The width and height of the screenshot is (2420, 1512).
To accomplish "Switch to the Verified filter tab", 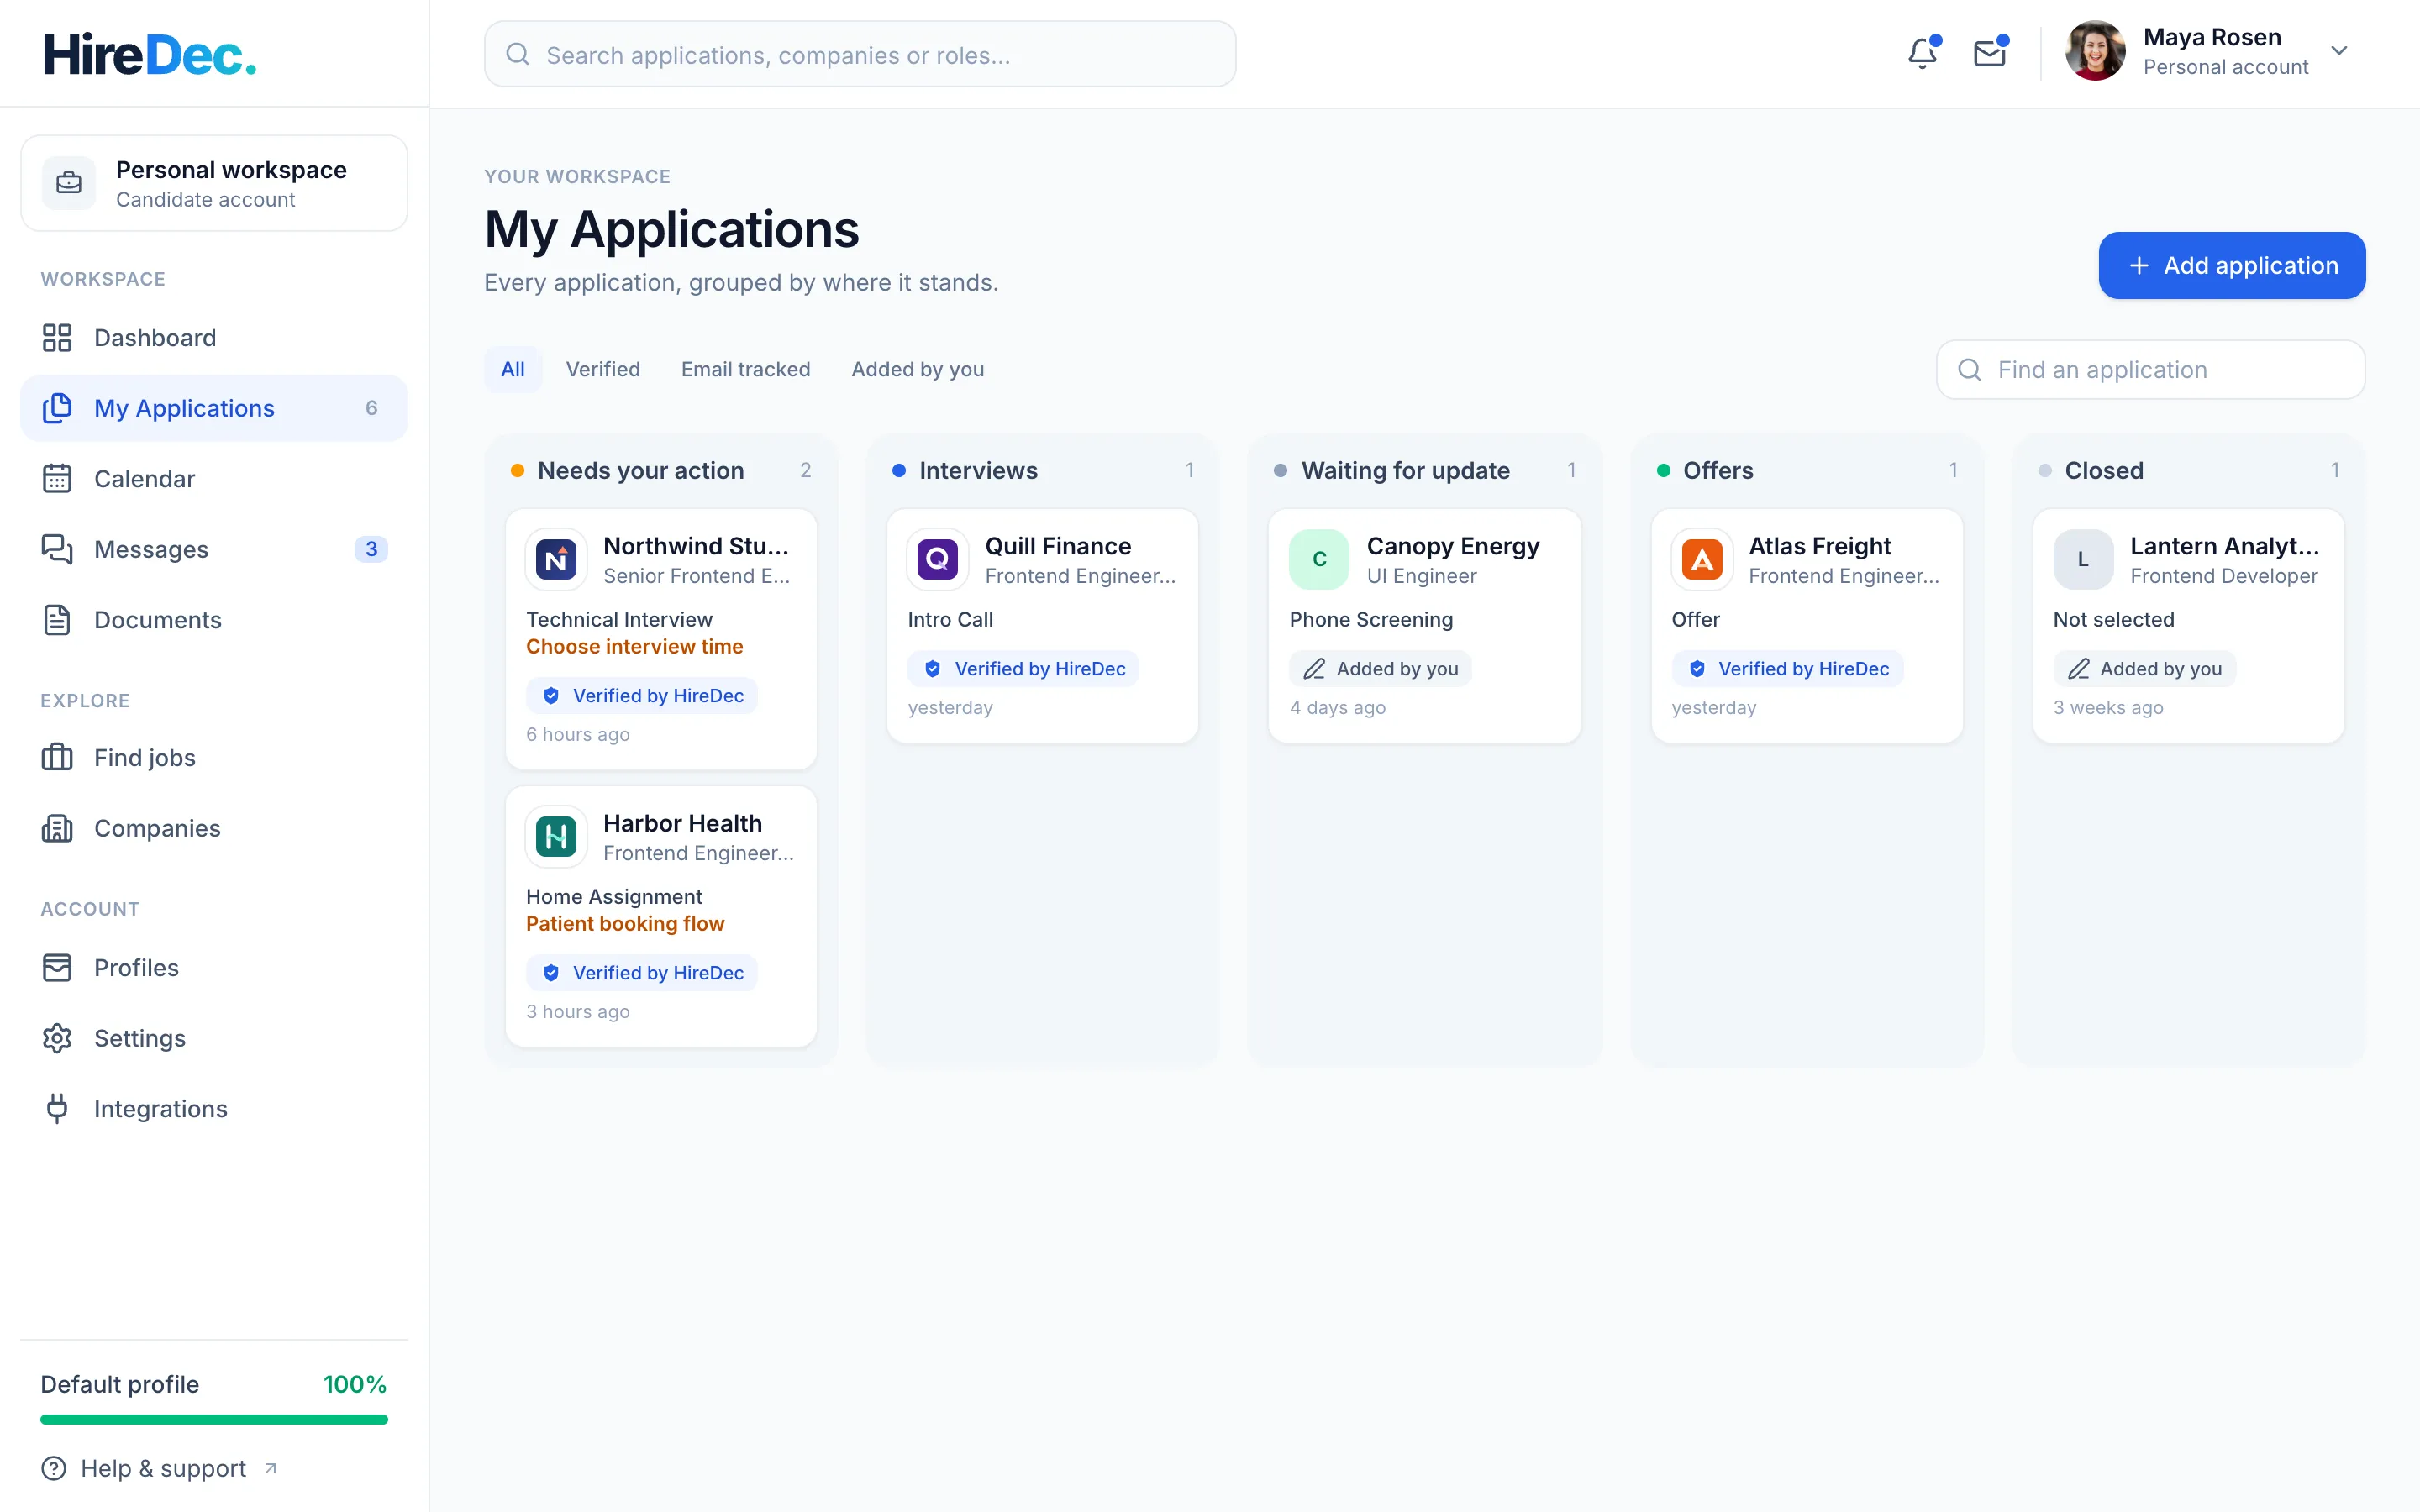I will point(603,369).
